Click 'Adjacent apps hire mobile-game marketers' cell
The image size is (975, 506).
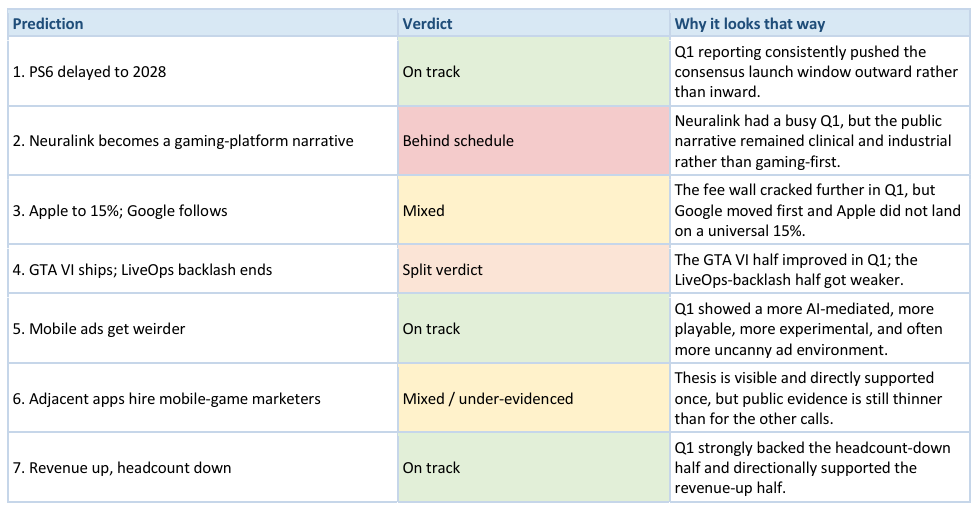pos(203,398)
